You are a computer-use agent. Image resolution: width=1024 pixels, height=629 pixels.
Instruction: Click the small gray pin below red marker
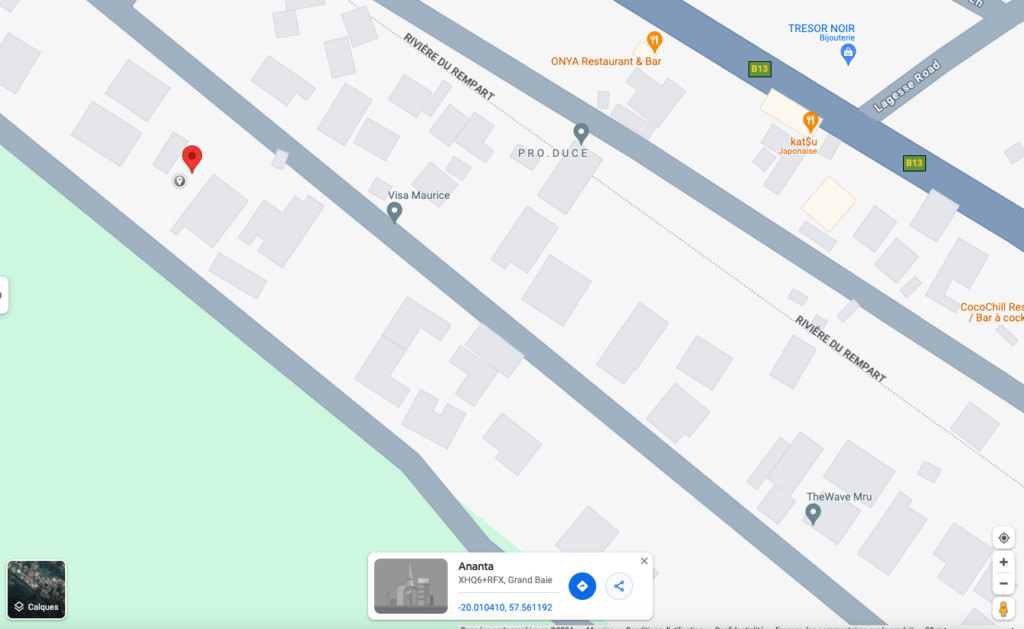(180, 181)
